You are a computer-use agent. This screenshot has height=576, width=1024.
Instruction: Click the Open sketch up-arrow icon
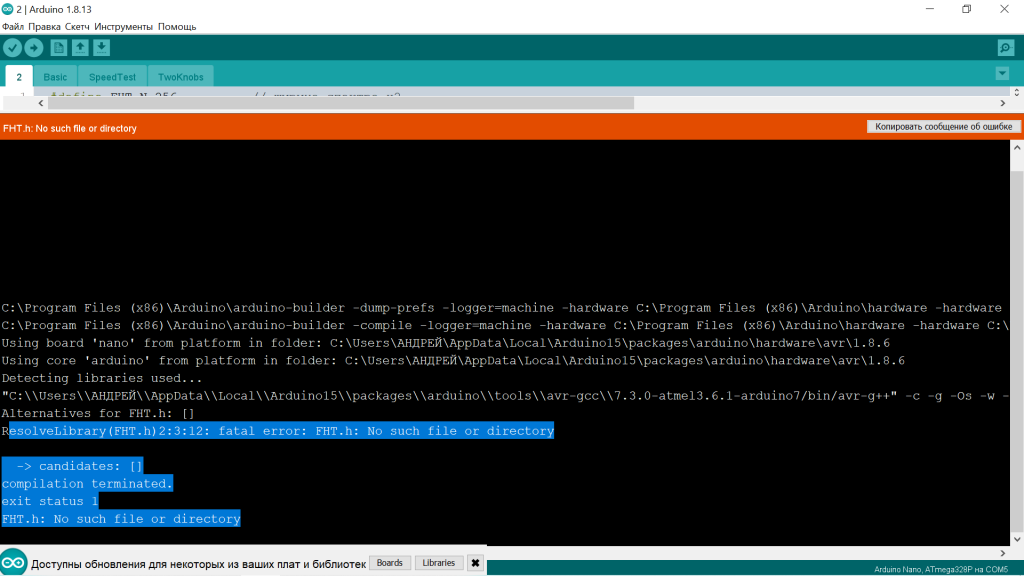click(x=80, y=48)
